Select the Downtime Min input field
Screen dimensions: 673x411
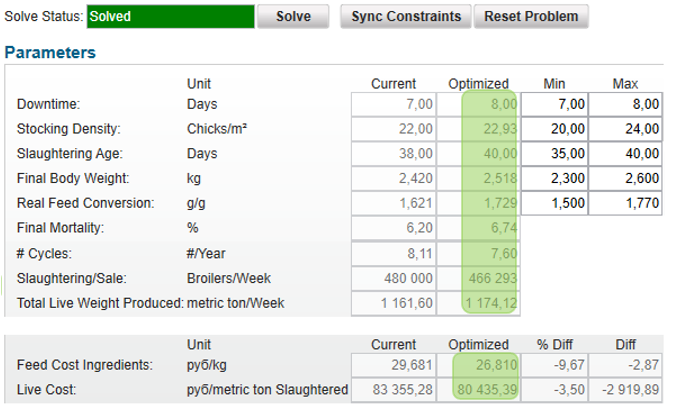click(x=555, y=104)
